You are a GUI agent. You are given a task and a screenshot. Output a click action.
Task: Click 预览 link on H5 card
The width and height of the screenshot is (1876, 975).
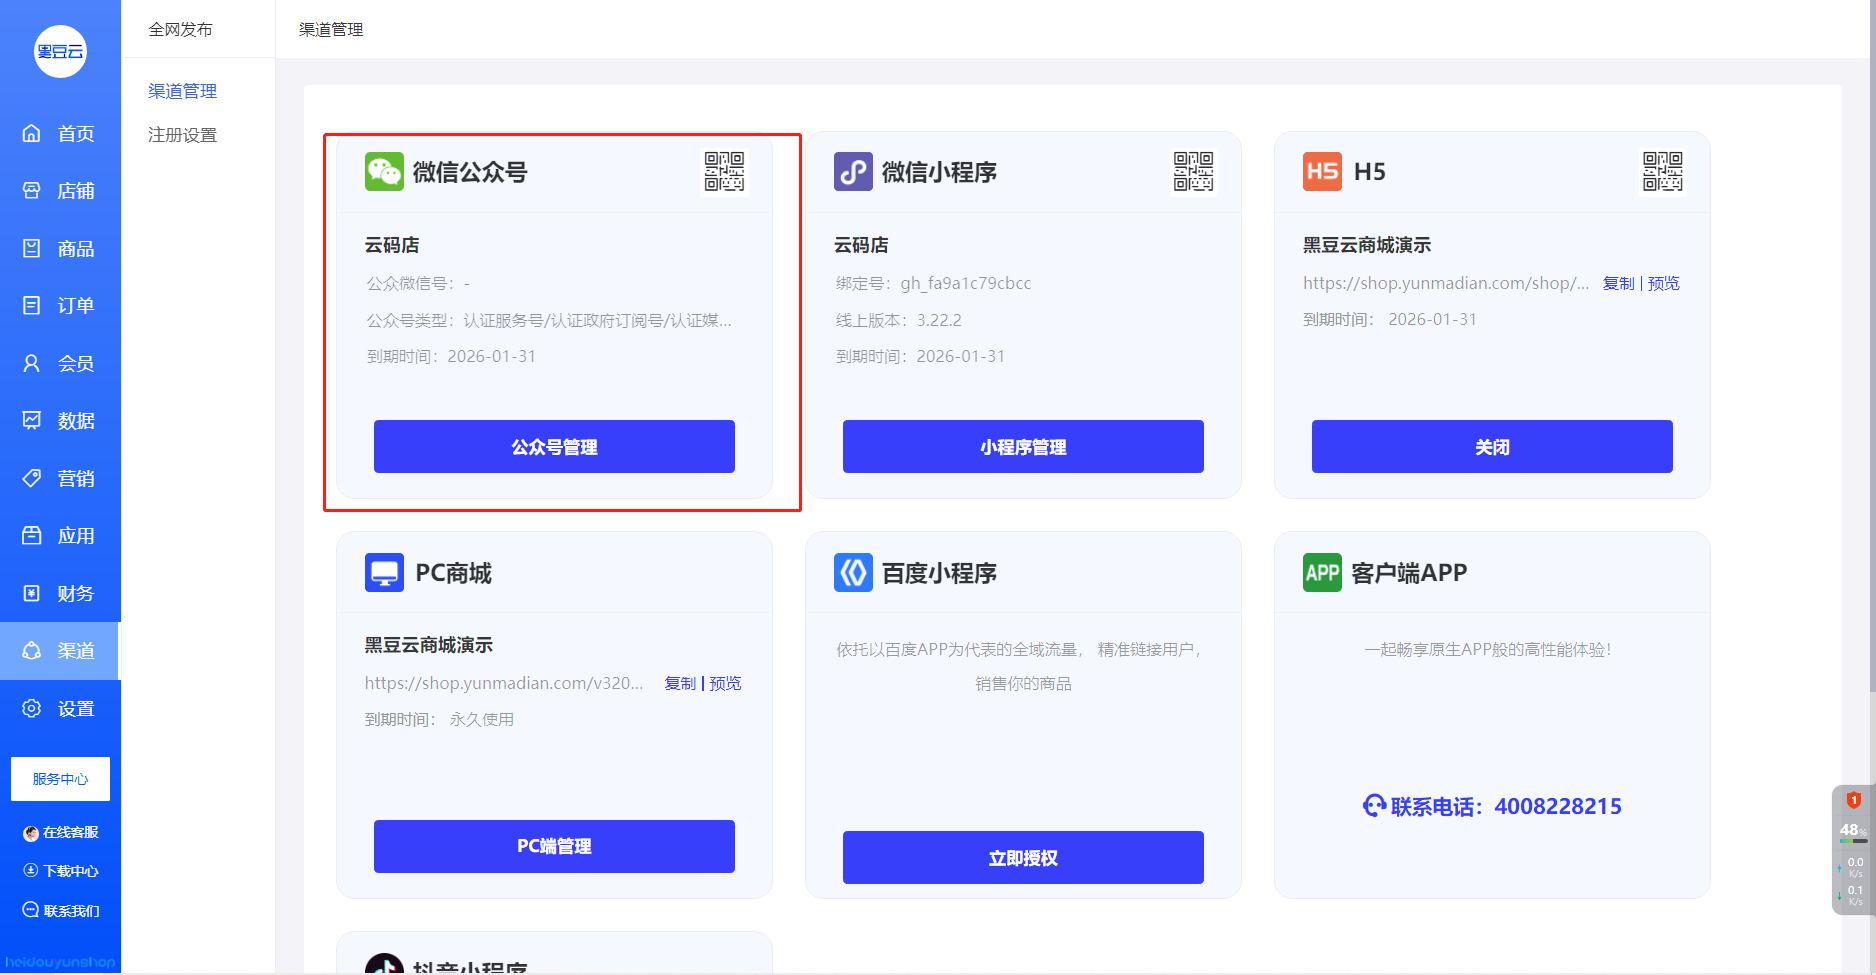pos(1663,283)
